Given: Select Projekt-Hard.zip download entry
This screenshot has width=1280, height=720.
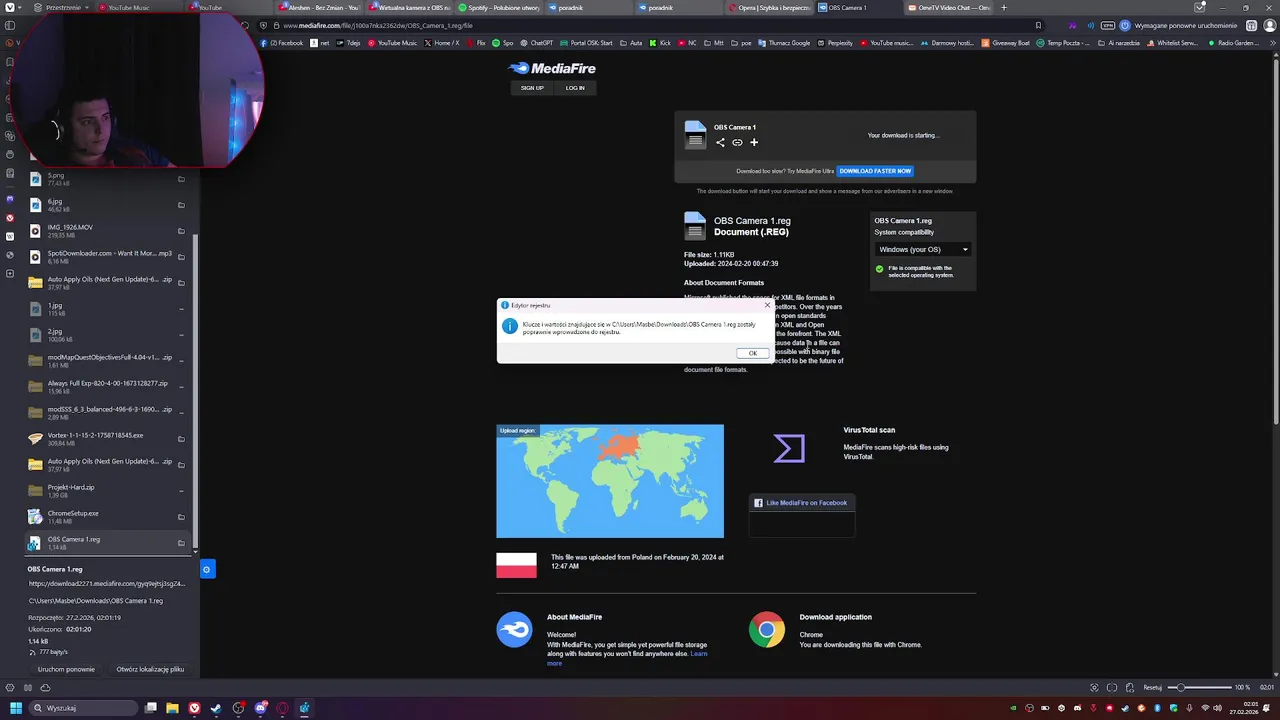Looking at the screenshot, I should pyautogui.click(x=106, y=491).
